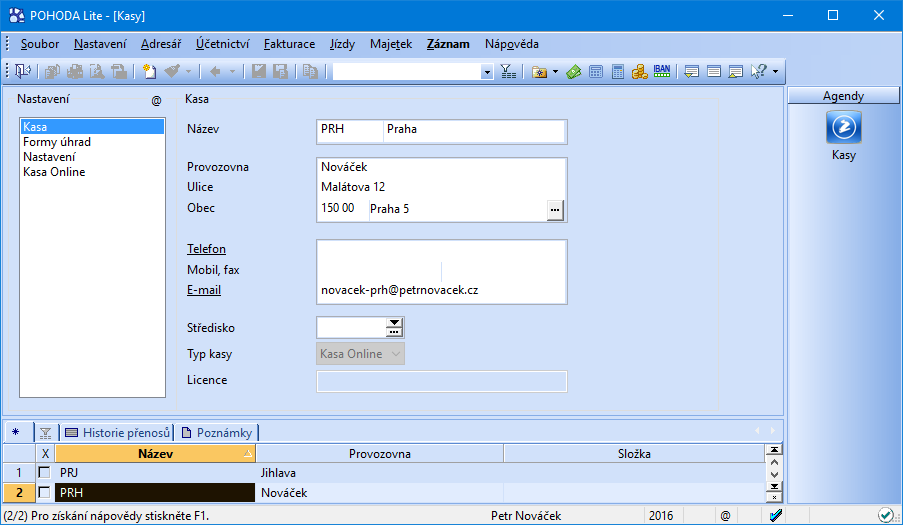Click the filter icon beside the table tabs
903x525 pixels.
[45, 433]
